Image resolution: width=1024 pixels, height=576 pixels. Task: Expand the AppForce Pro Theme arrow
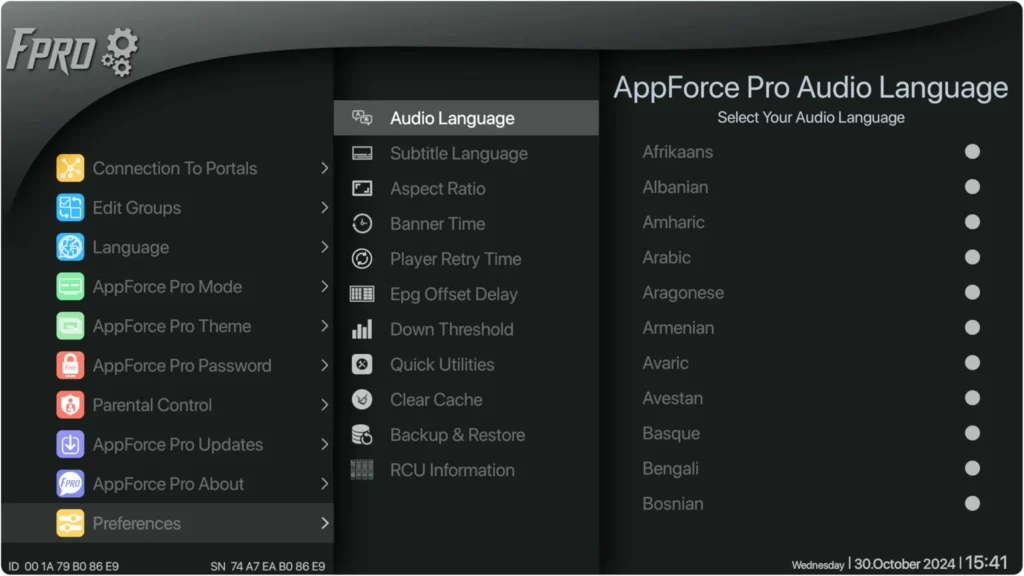[324, 326]
